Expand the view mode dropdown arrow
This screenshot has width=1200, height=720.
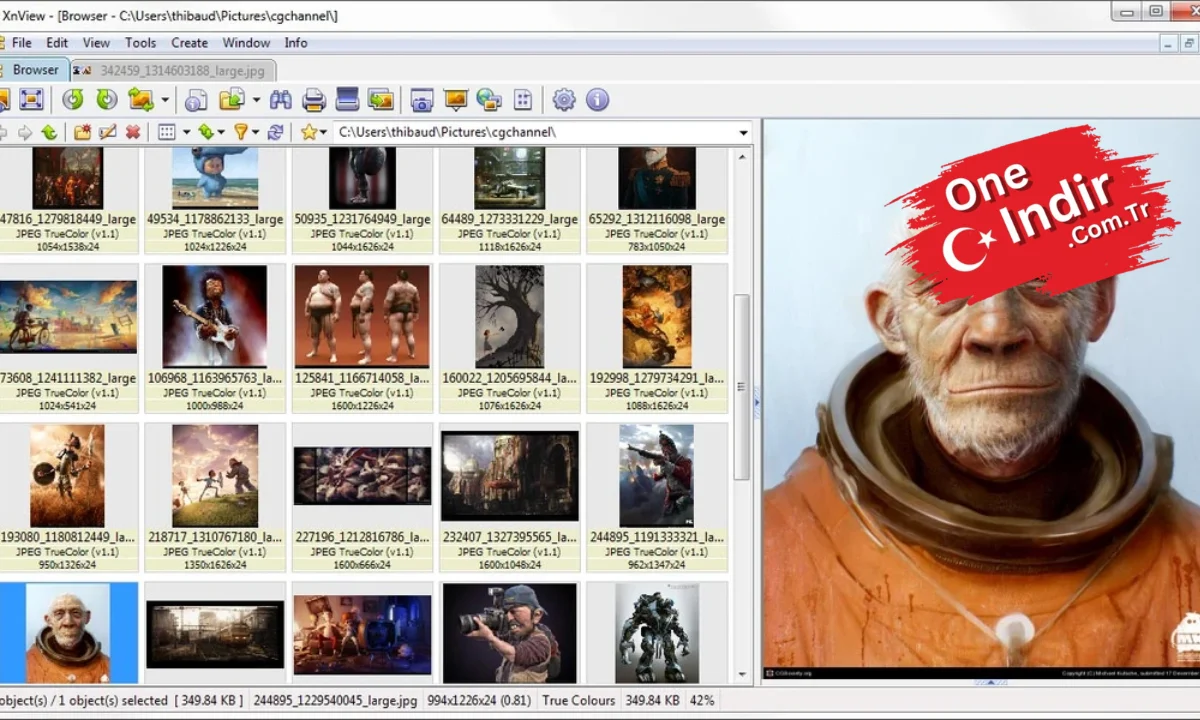[x=186, y=133]
